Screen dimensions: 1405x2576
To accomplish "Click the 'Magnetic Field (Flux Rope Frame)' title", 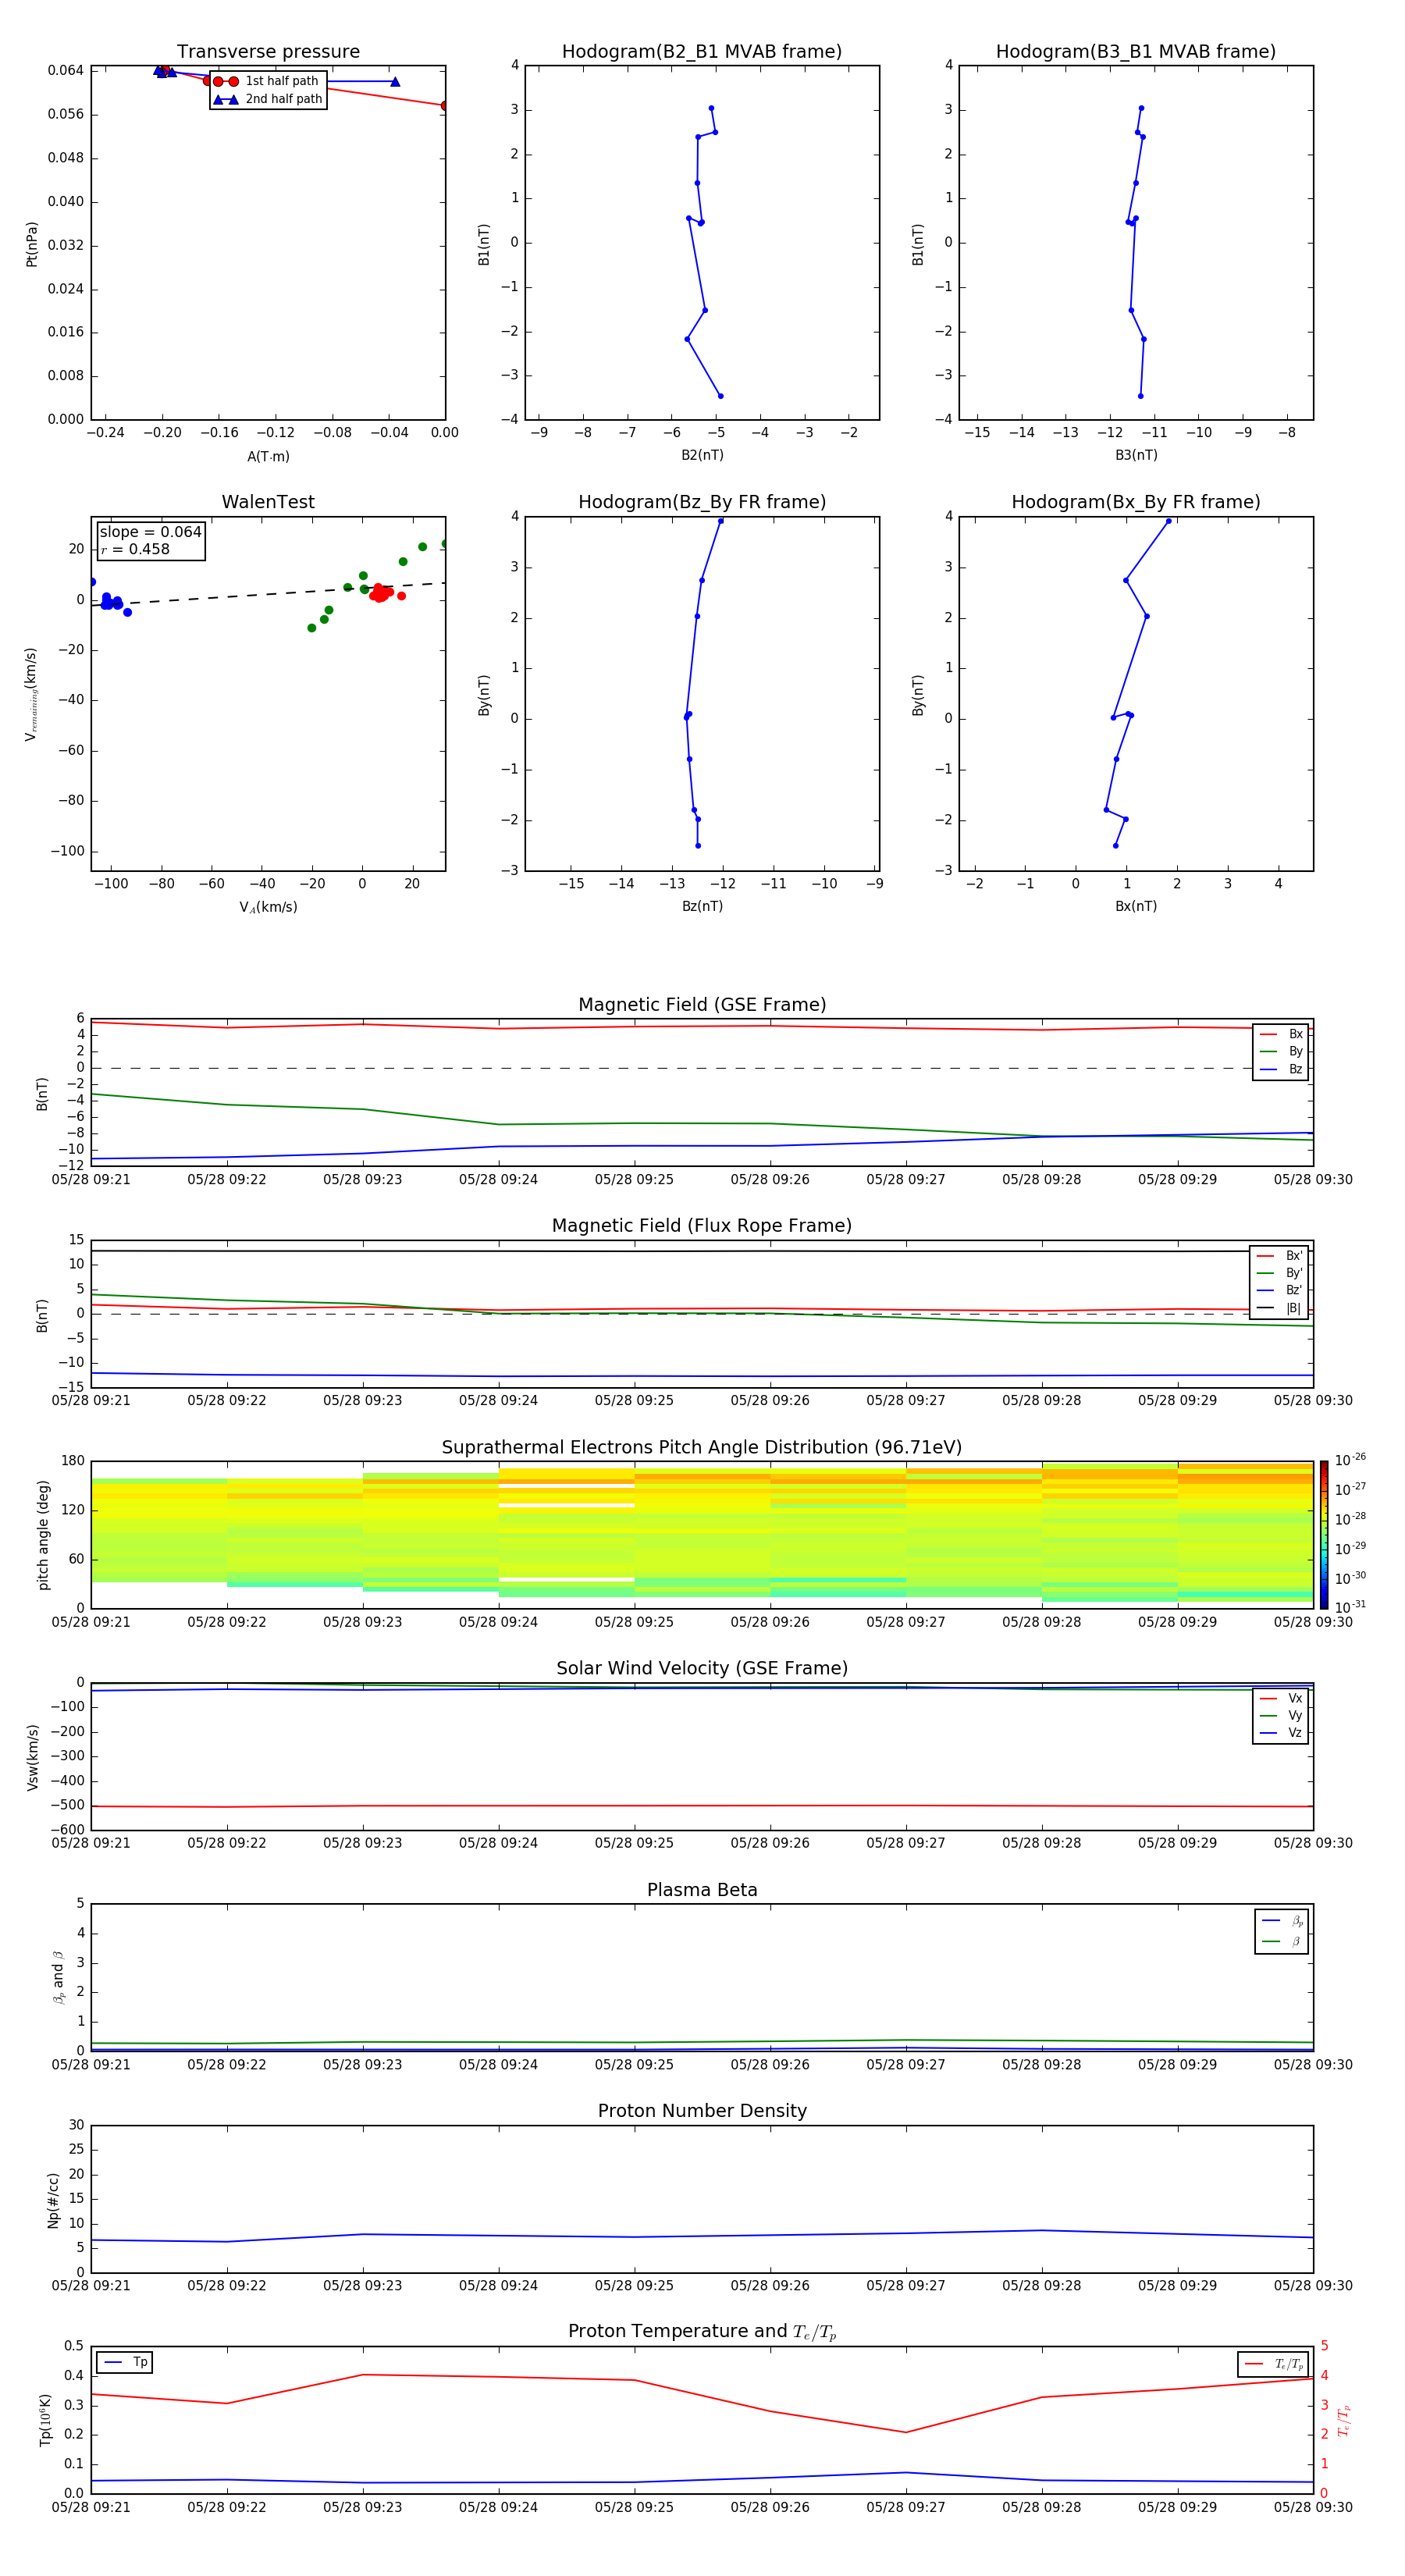I will 702,1226.
